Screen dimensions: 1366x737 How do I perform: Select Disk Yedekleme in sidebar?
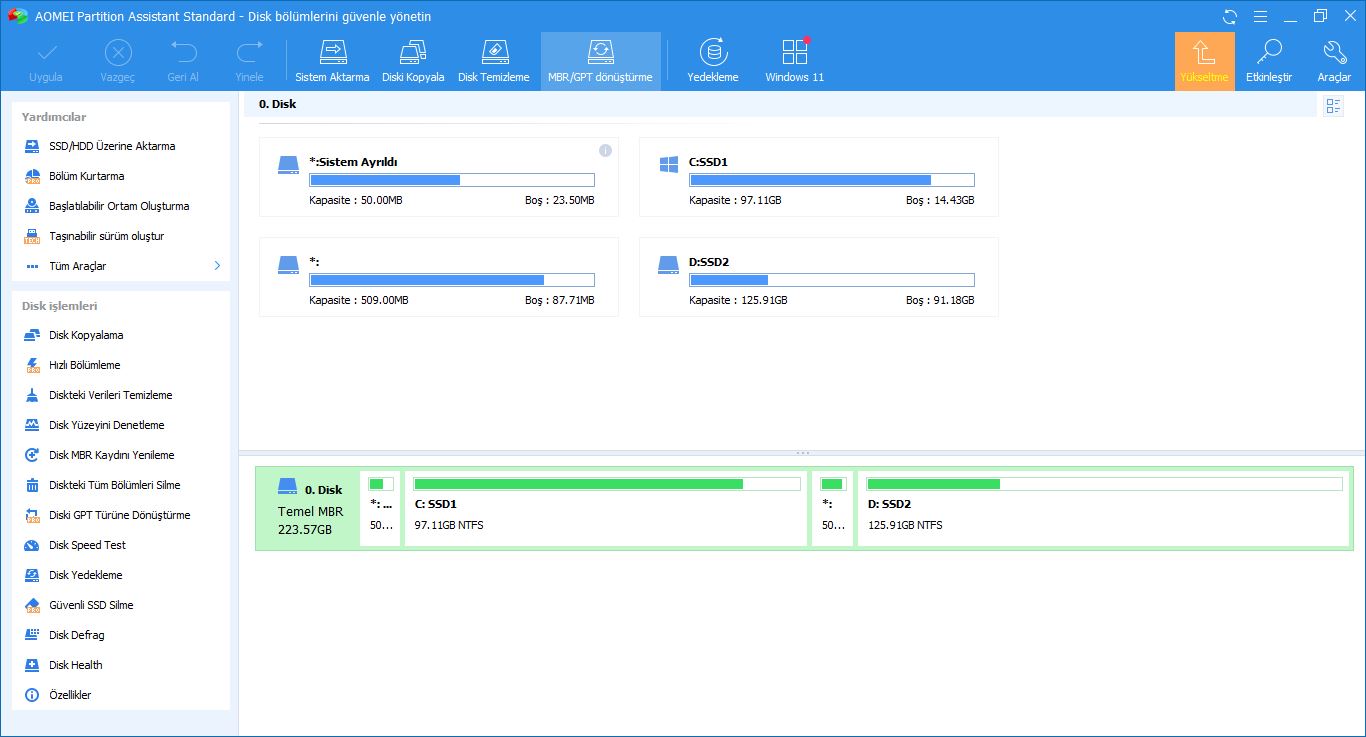tap(86, 575)
